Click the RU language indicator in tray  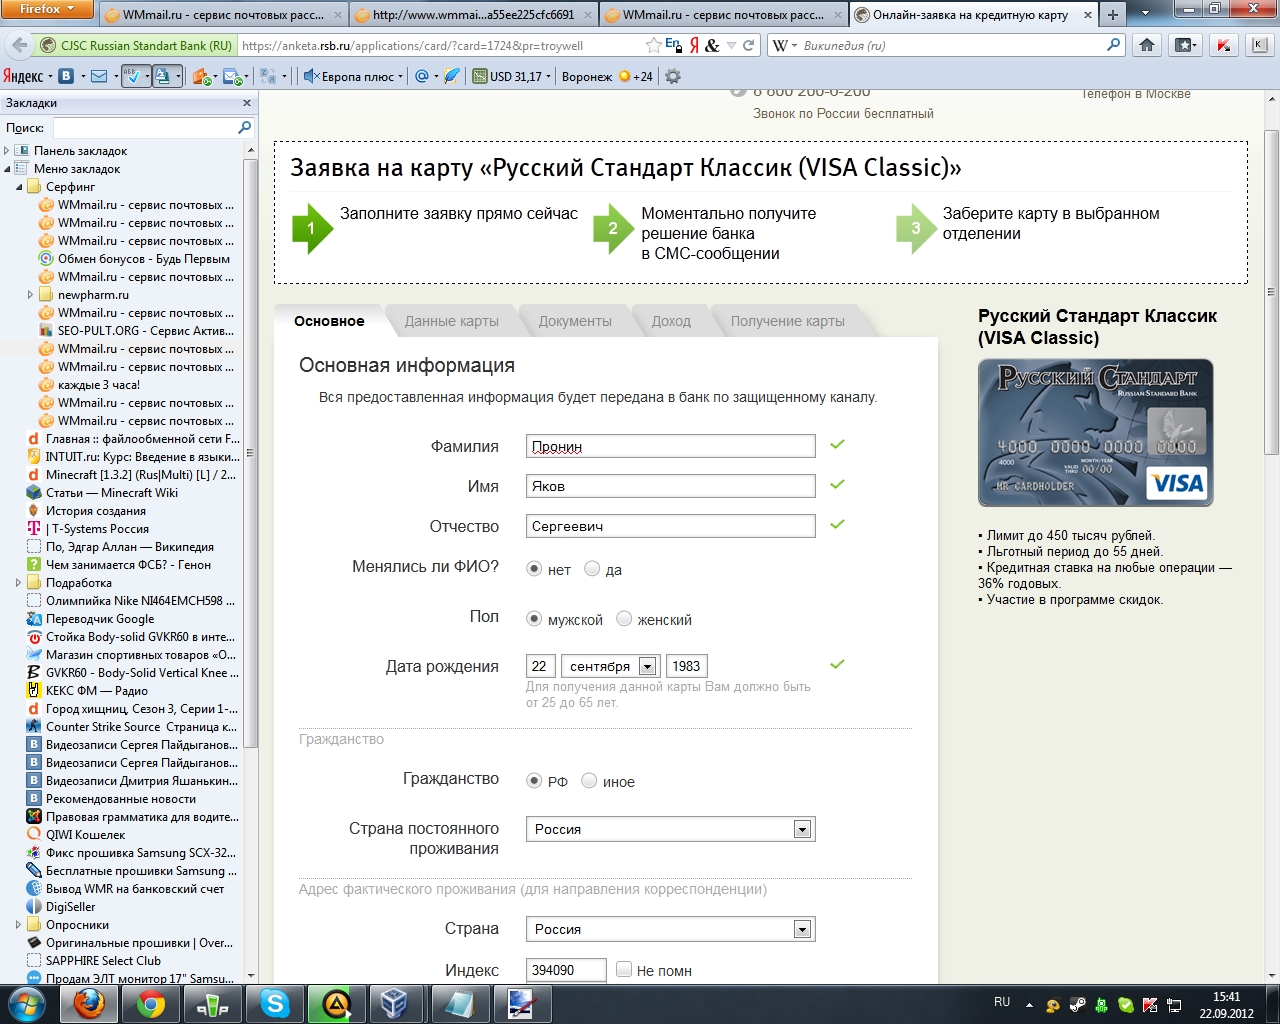click(x=1002, y=1002)
